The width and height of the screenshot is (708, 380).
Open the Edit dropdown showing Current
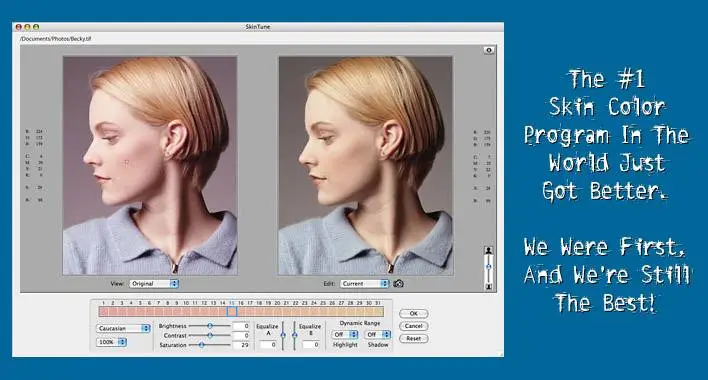click(364, 283)
